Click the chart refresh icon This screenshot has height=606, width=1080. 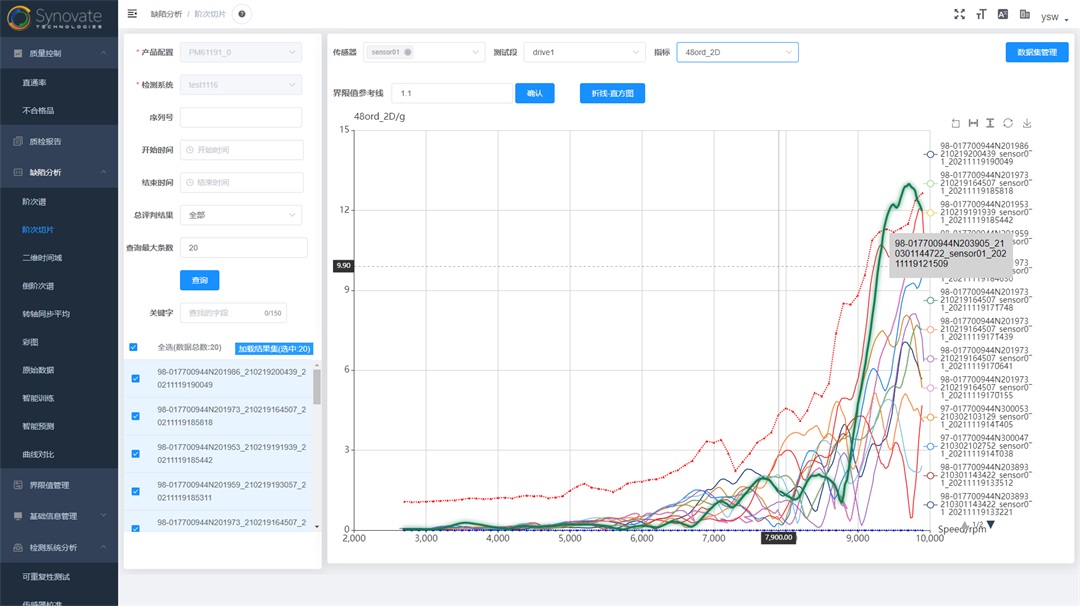[x=1008, y=123]
